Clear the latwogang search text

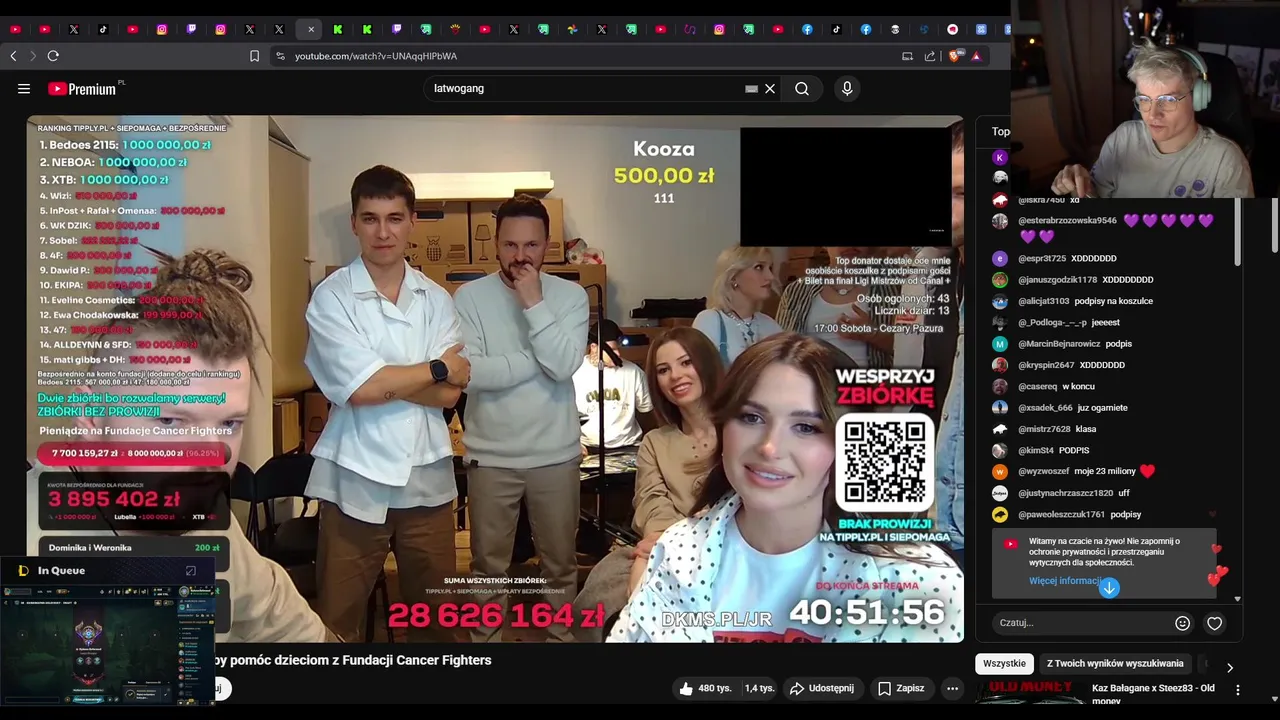[770, 89]
